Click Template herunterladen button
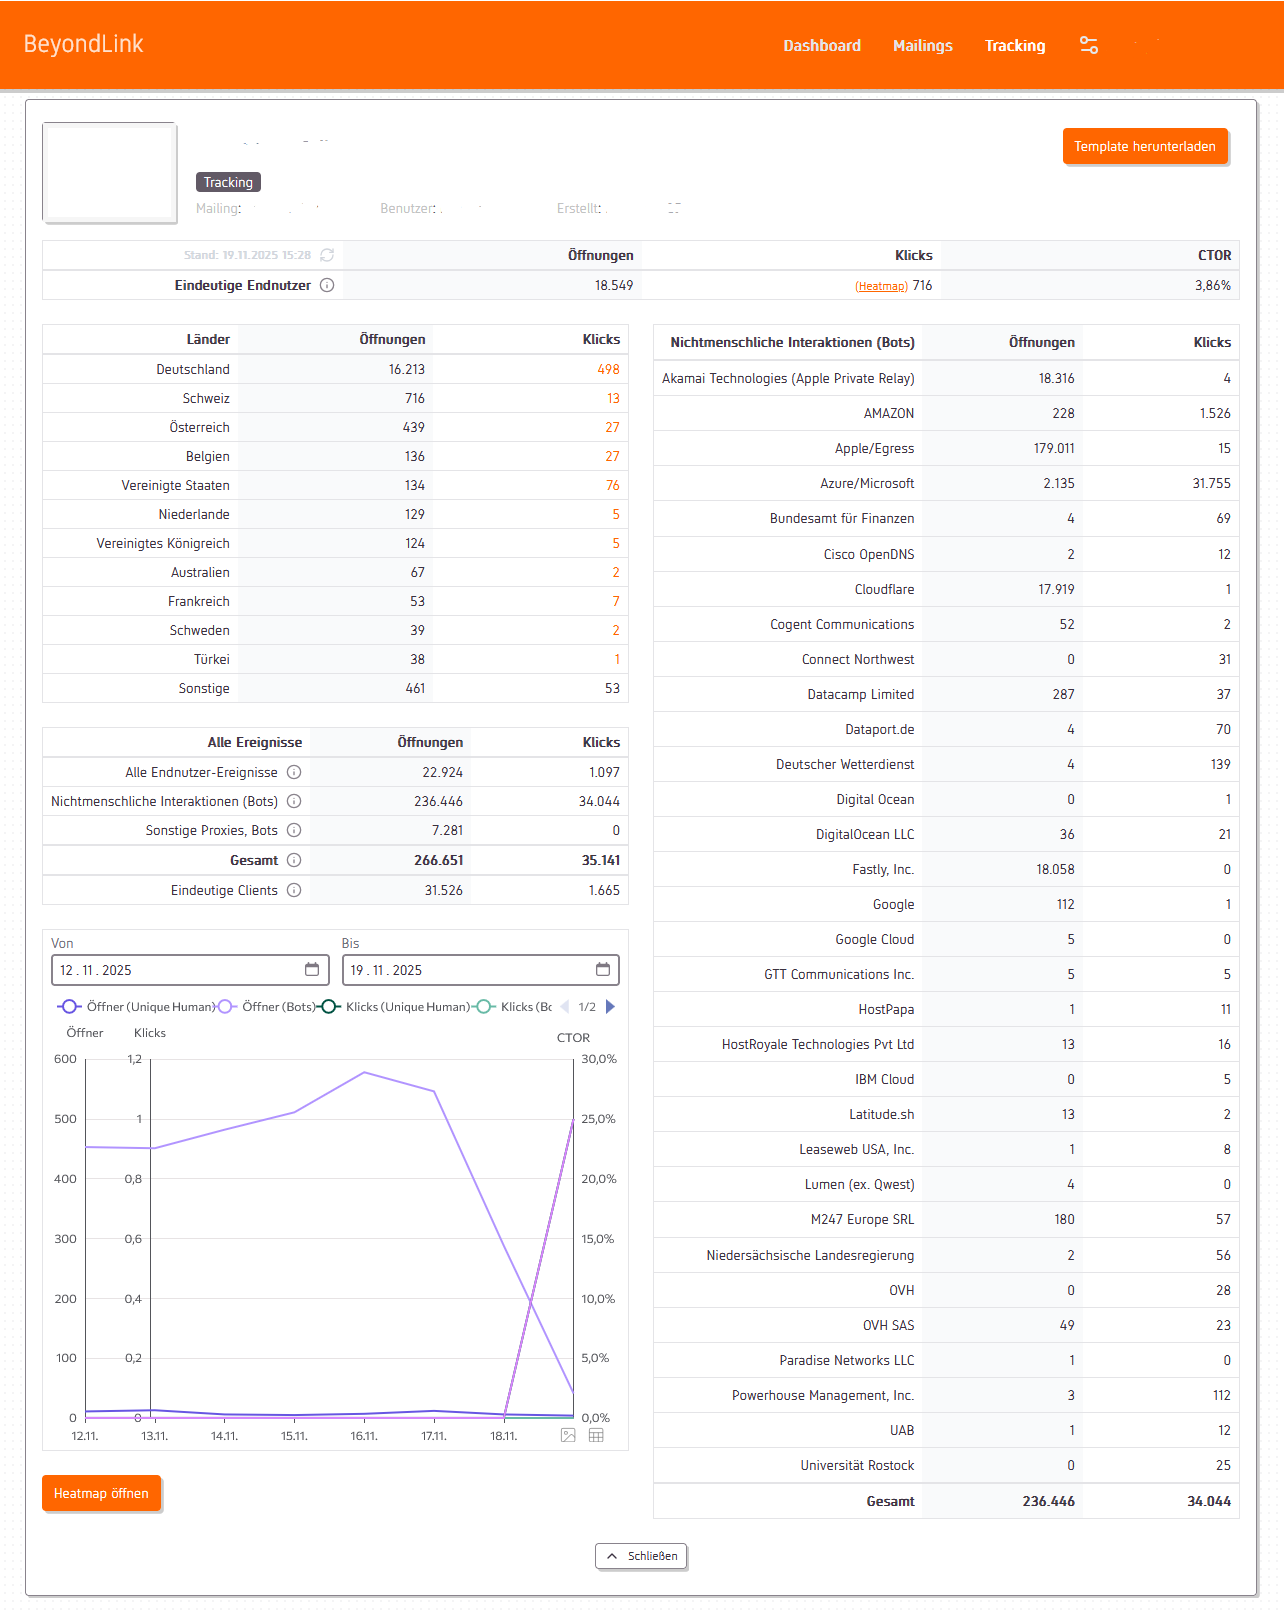This screenshot has width=1284, height=1616. pyautogui.click(x=1144, y=146)
